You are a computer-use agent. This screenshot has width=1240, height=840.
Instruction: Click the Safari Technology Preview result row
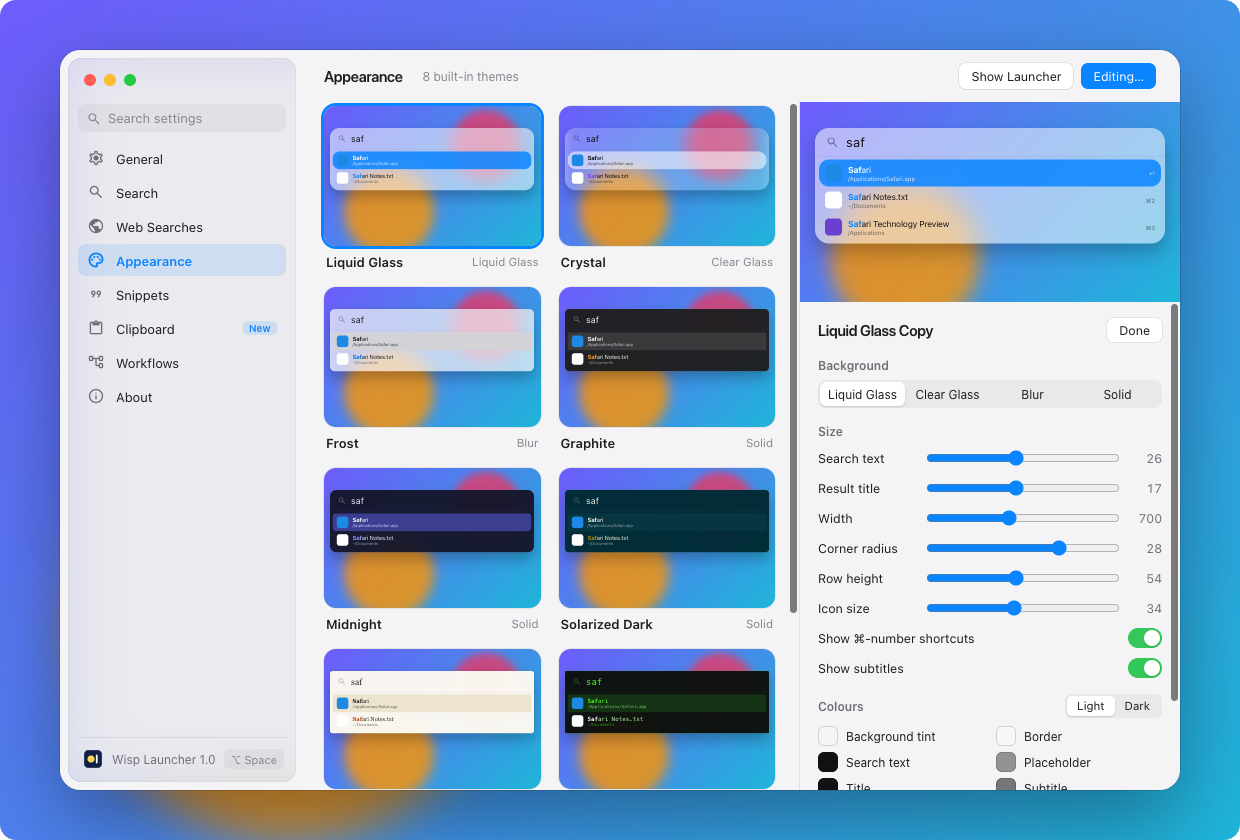pos(990,227)
